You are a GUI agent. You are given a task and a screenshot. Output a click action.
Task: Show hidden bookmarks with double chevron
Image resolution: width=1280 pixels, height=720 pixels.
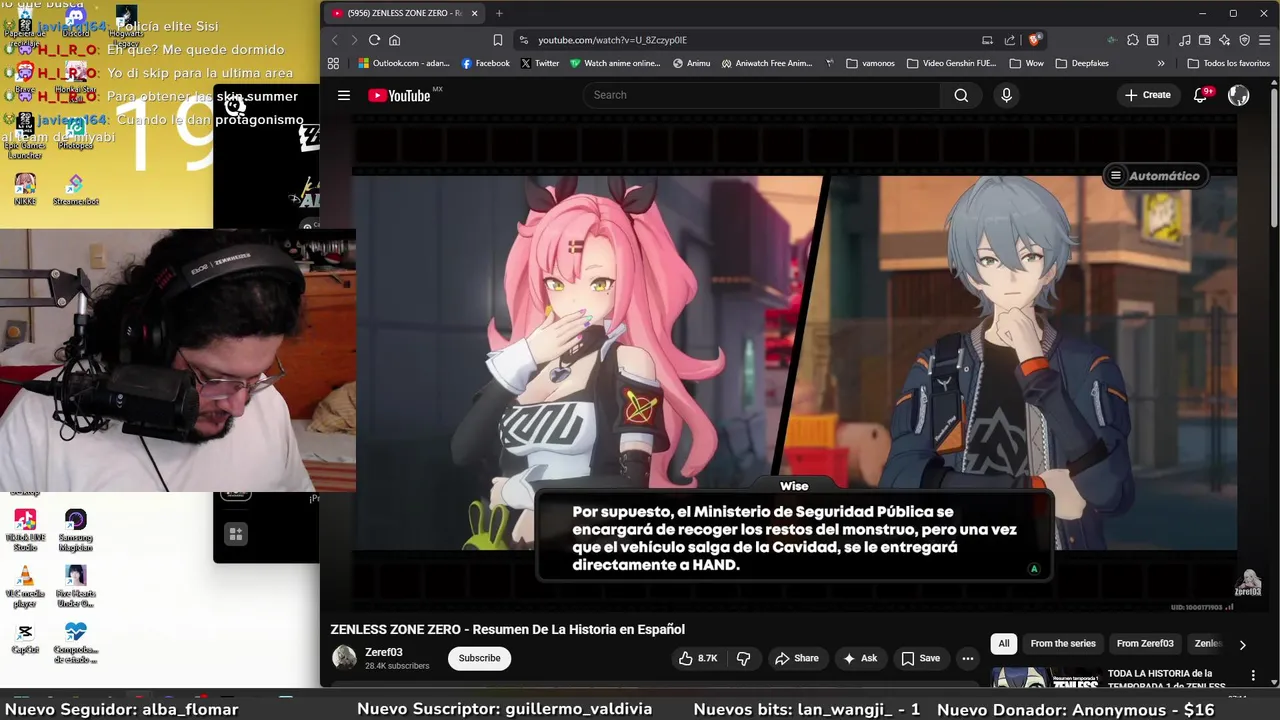tap(1161, 63)
